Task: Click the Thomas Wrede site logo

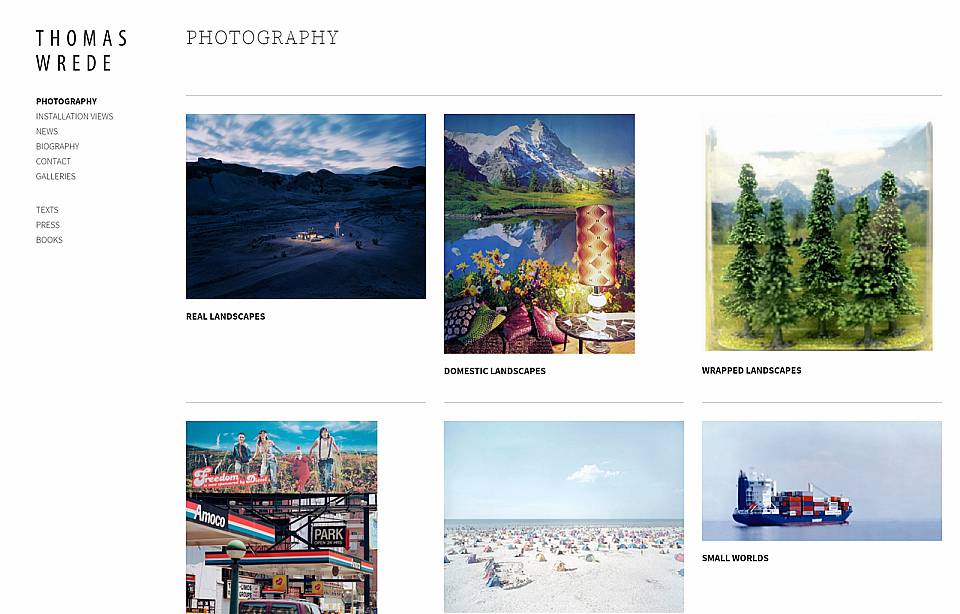Action: 81,50
